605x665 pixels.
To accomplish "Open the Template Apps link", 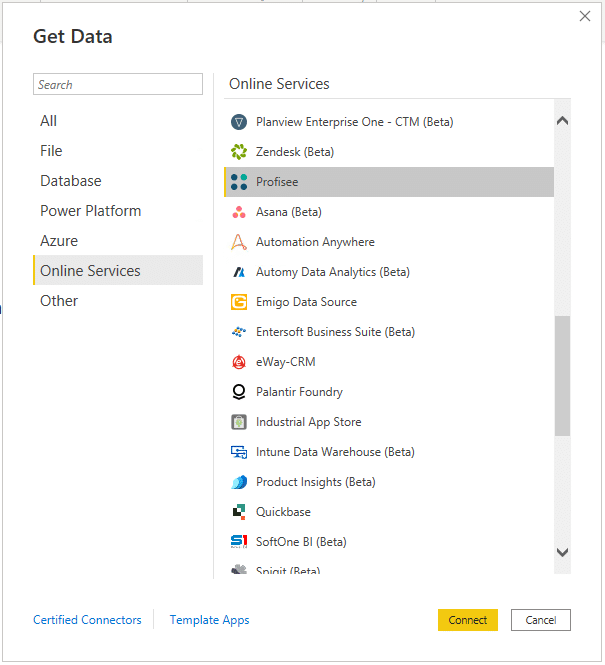I will tap(209, 620).
